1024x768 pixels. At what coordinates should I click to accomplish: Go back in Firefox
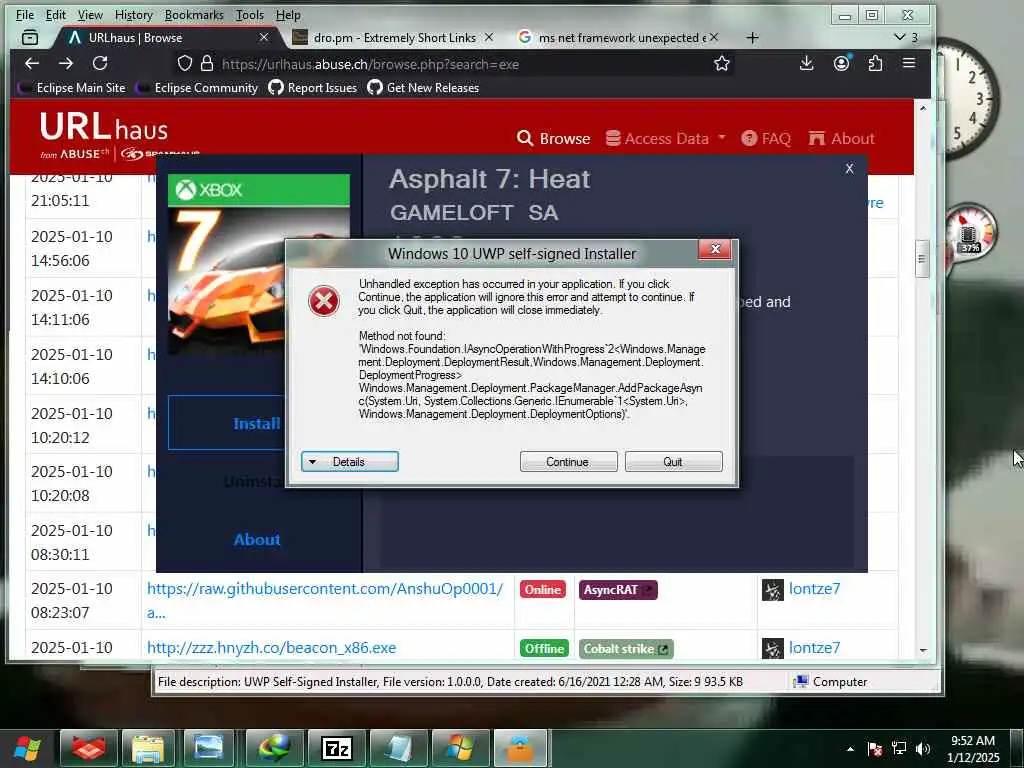click(32, 63)
